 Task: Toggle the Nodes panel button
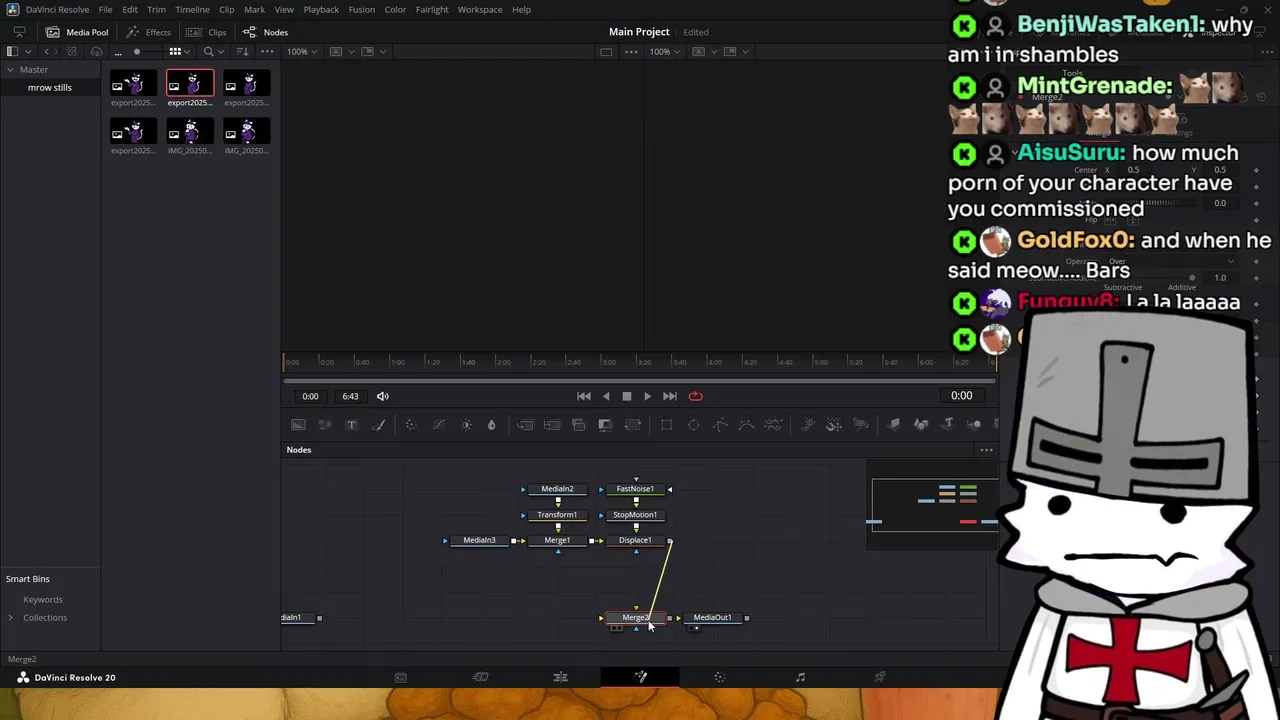point(265,32)
